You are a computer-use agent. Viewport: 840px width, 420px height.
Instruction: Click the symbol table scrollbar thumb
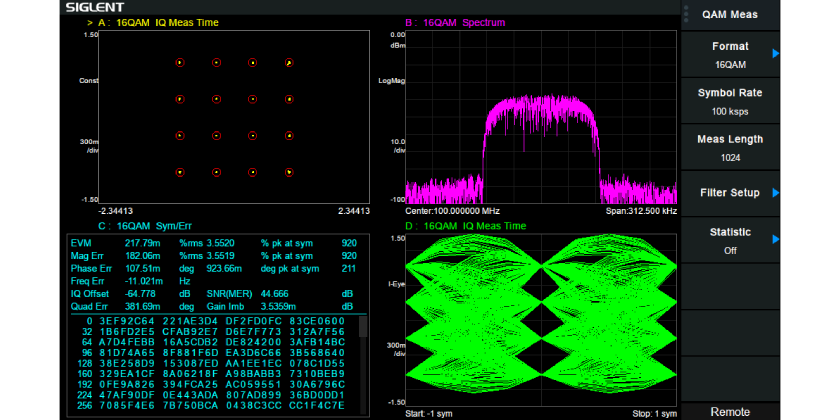[363, 326]
